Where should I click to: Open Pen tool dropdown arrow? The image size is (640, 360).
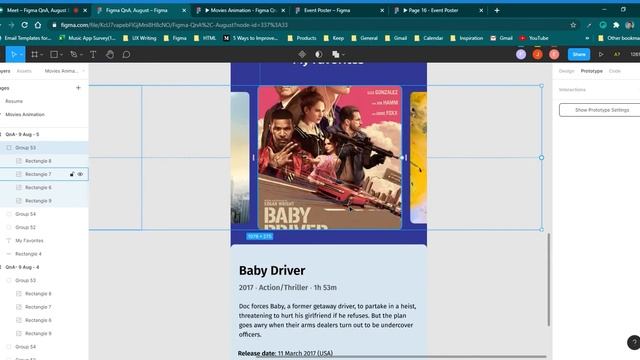(x=81, y=55)
